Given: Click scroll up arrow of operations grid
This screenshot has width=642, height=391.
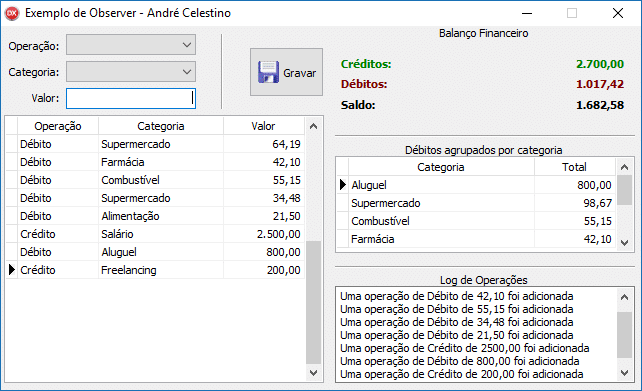Looking at the screenshot, I should tap(314, 126).
